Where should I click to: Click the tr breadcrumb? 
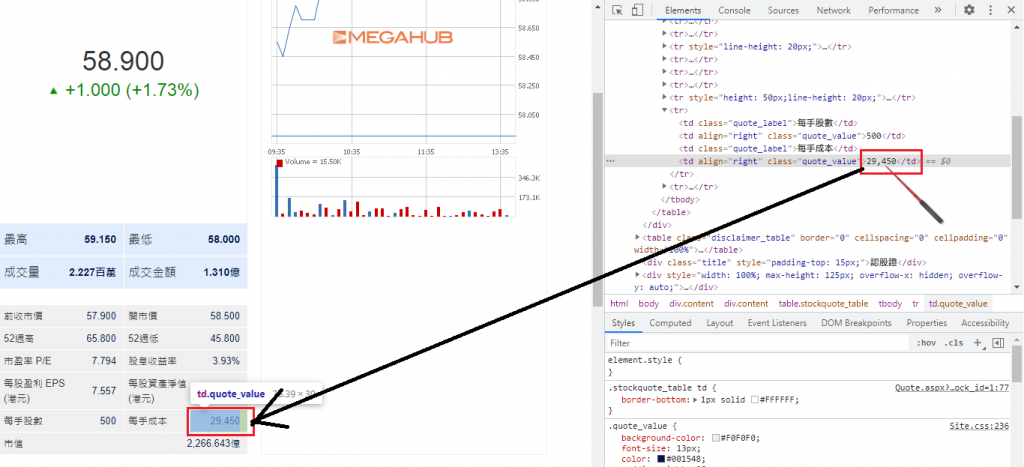(x=915, y=304)
